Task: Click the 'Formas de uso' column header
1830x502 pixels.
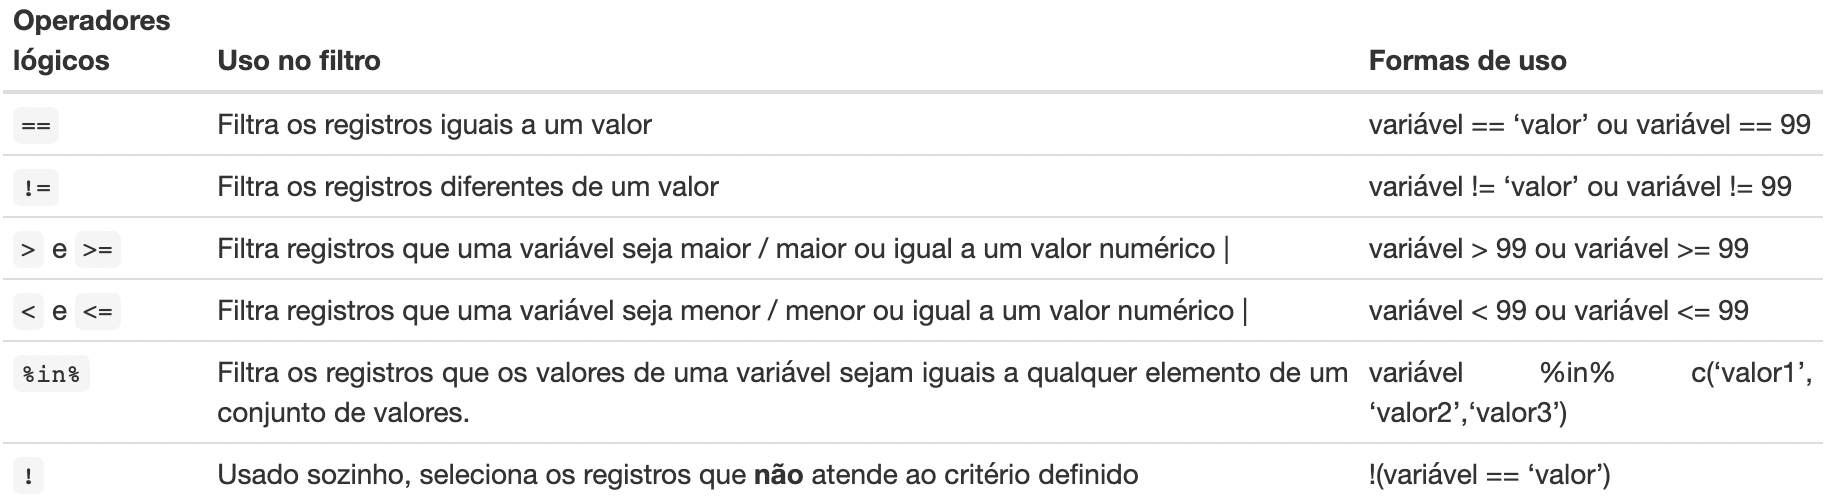Action: [1467, 61]
